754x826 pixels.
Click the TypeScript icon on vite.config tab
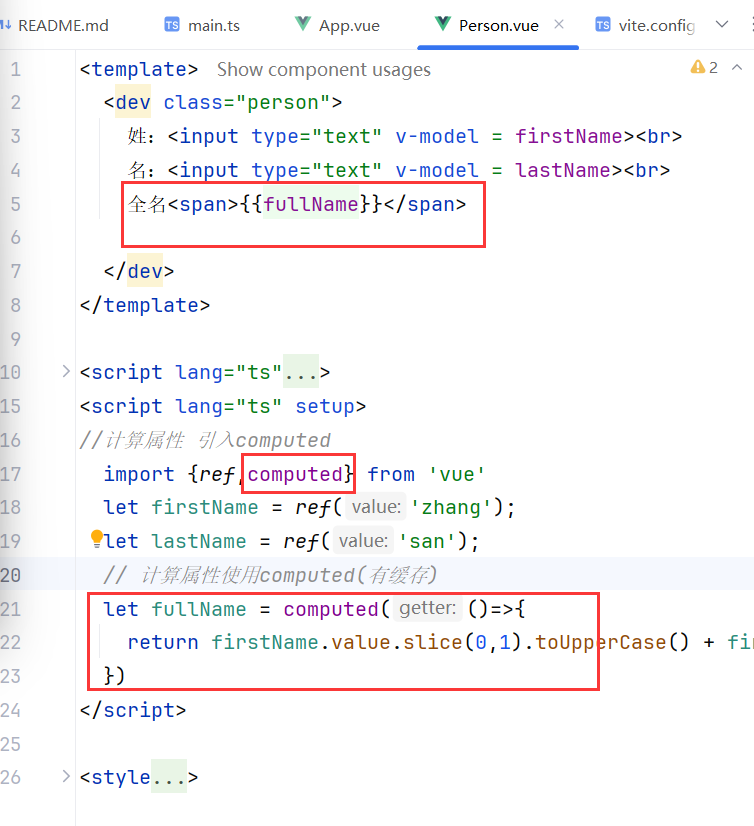pos(603,25)
